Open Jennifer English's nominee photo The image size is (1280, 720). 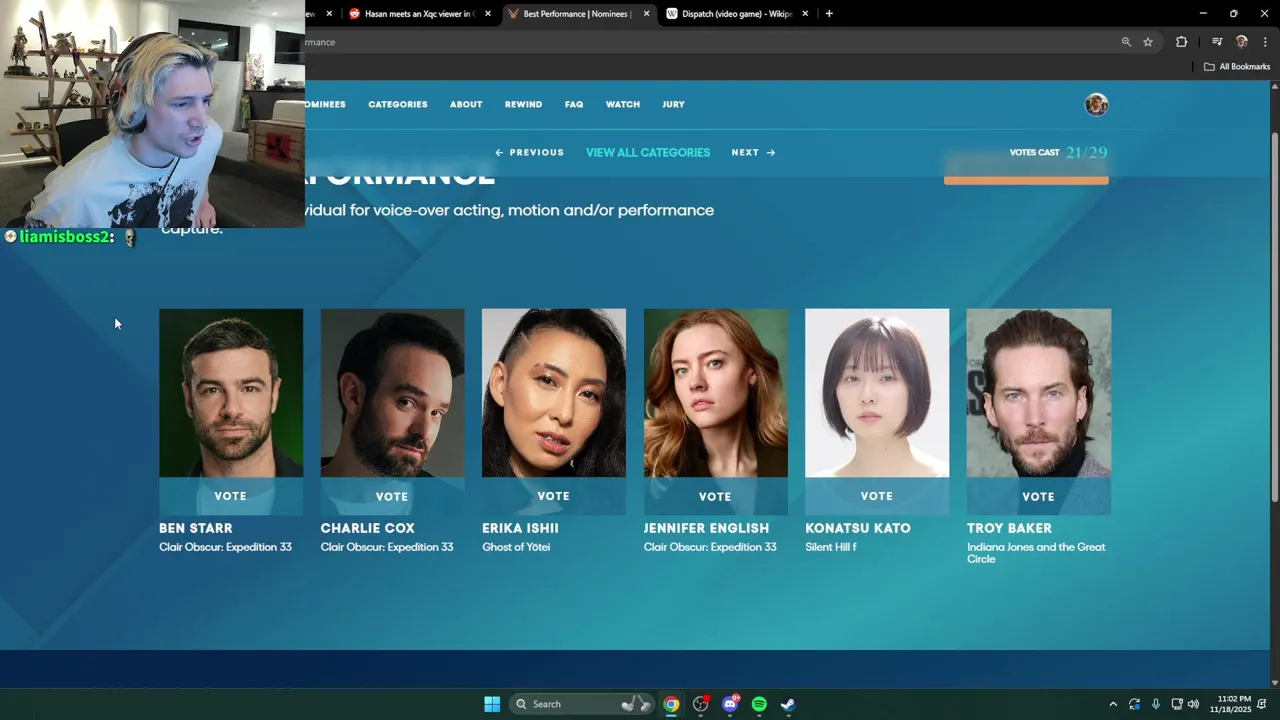click(716, 393)
